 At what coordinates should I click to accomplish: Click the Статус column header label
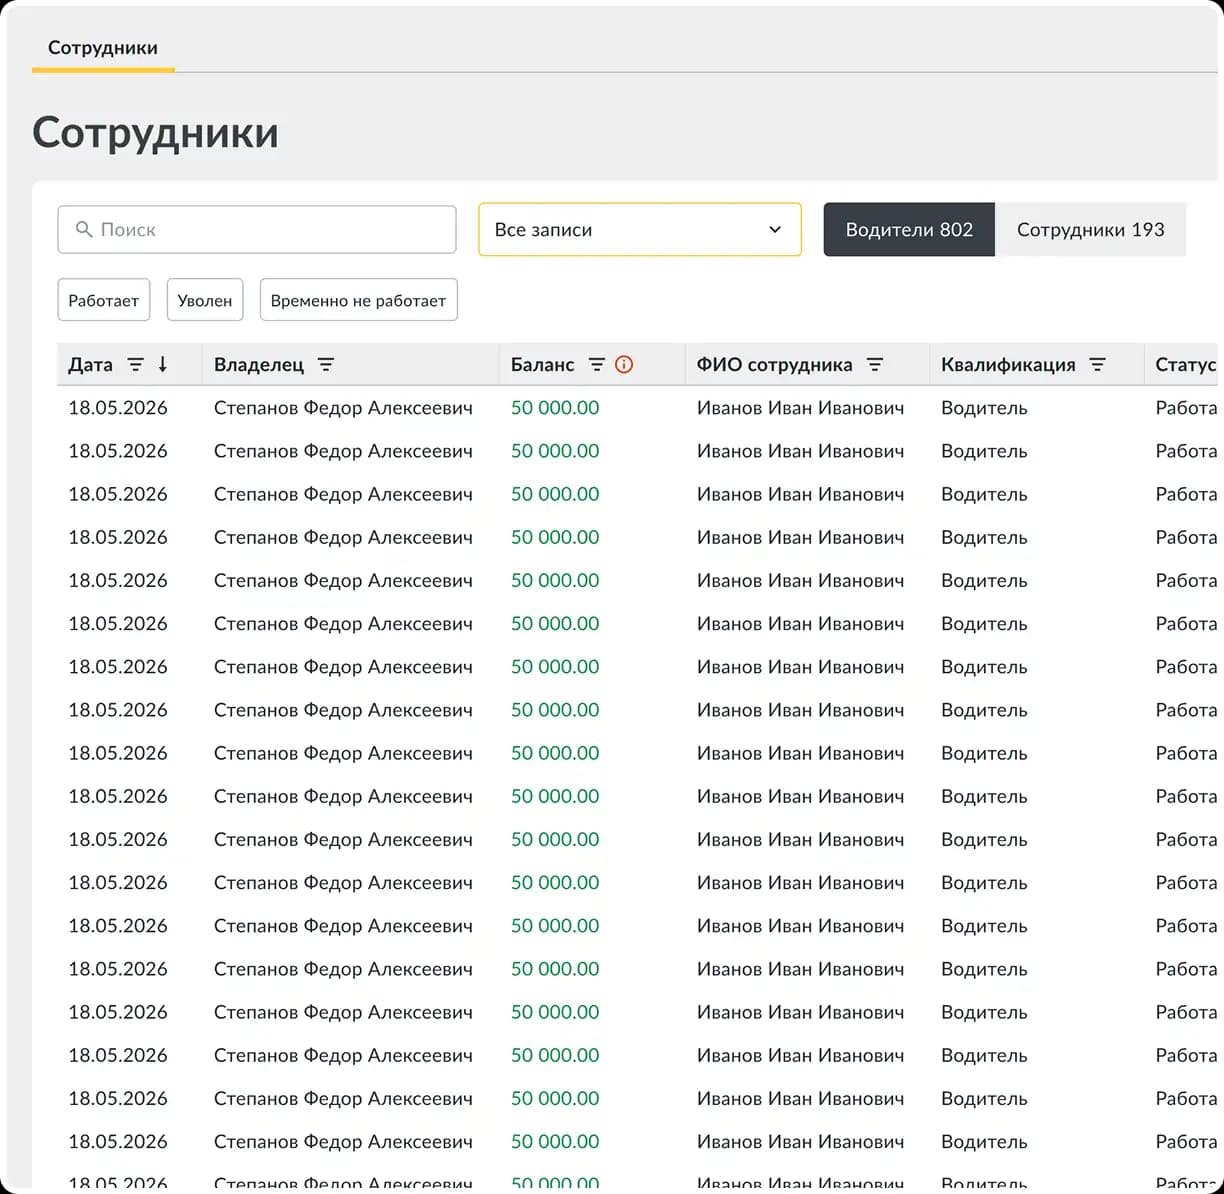(1186, 365)
